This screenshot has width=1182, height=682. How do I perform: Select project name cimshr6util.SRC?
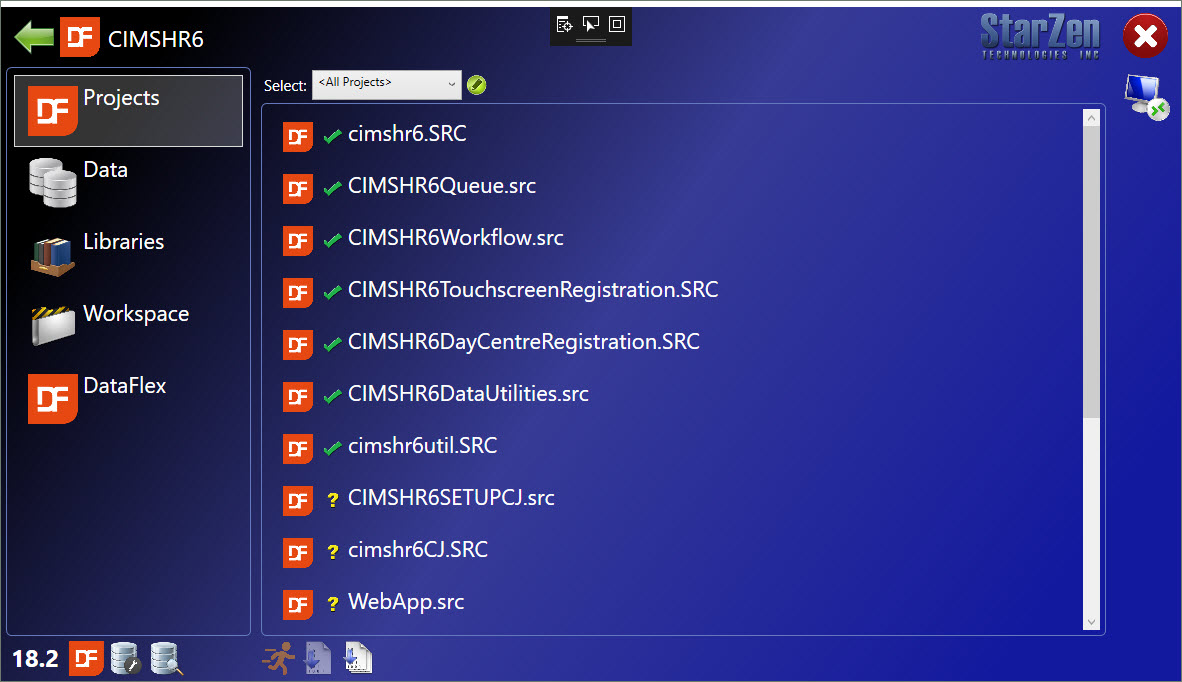[422, 446]
